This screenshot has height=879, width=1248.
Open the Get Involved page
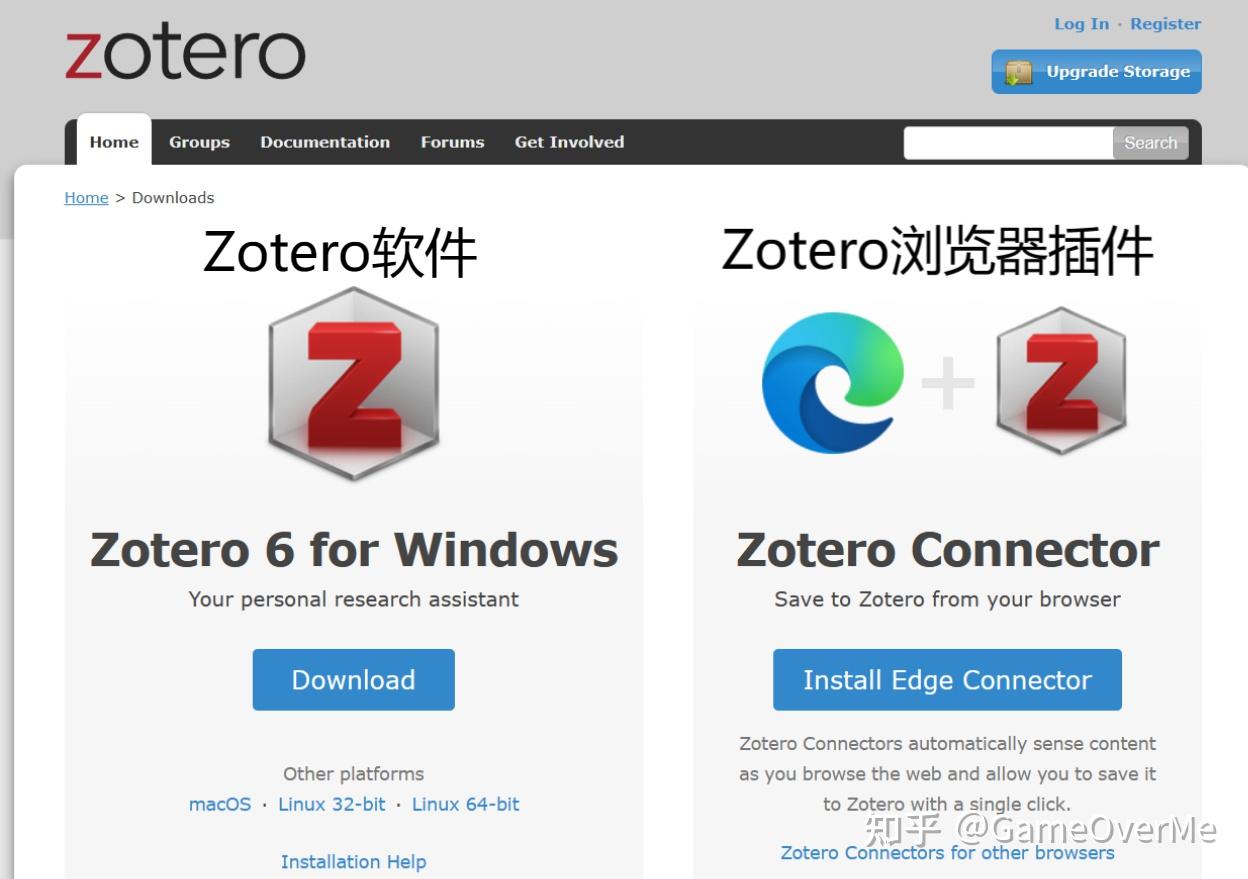(x=569, y=142)
